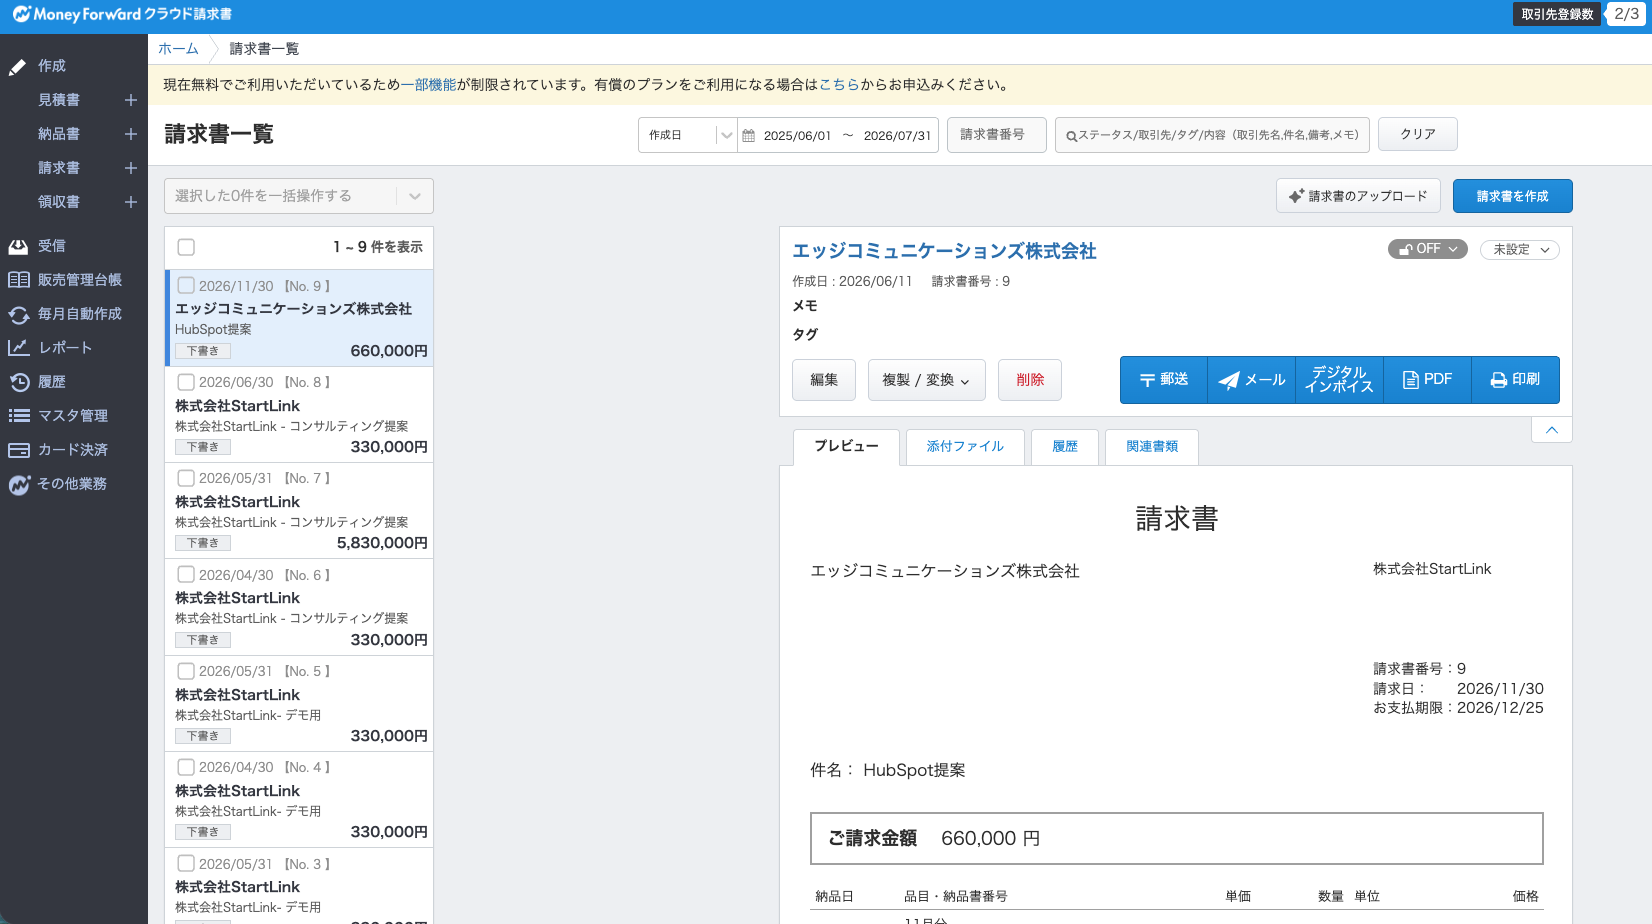
Task: Switch to the 履歴 tab
Action: click(x=1065, y=447)
